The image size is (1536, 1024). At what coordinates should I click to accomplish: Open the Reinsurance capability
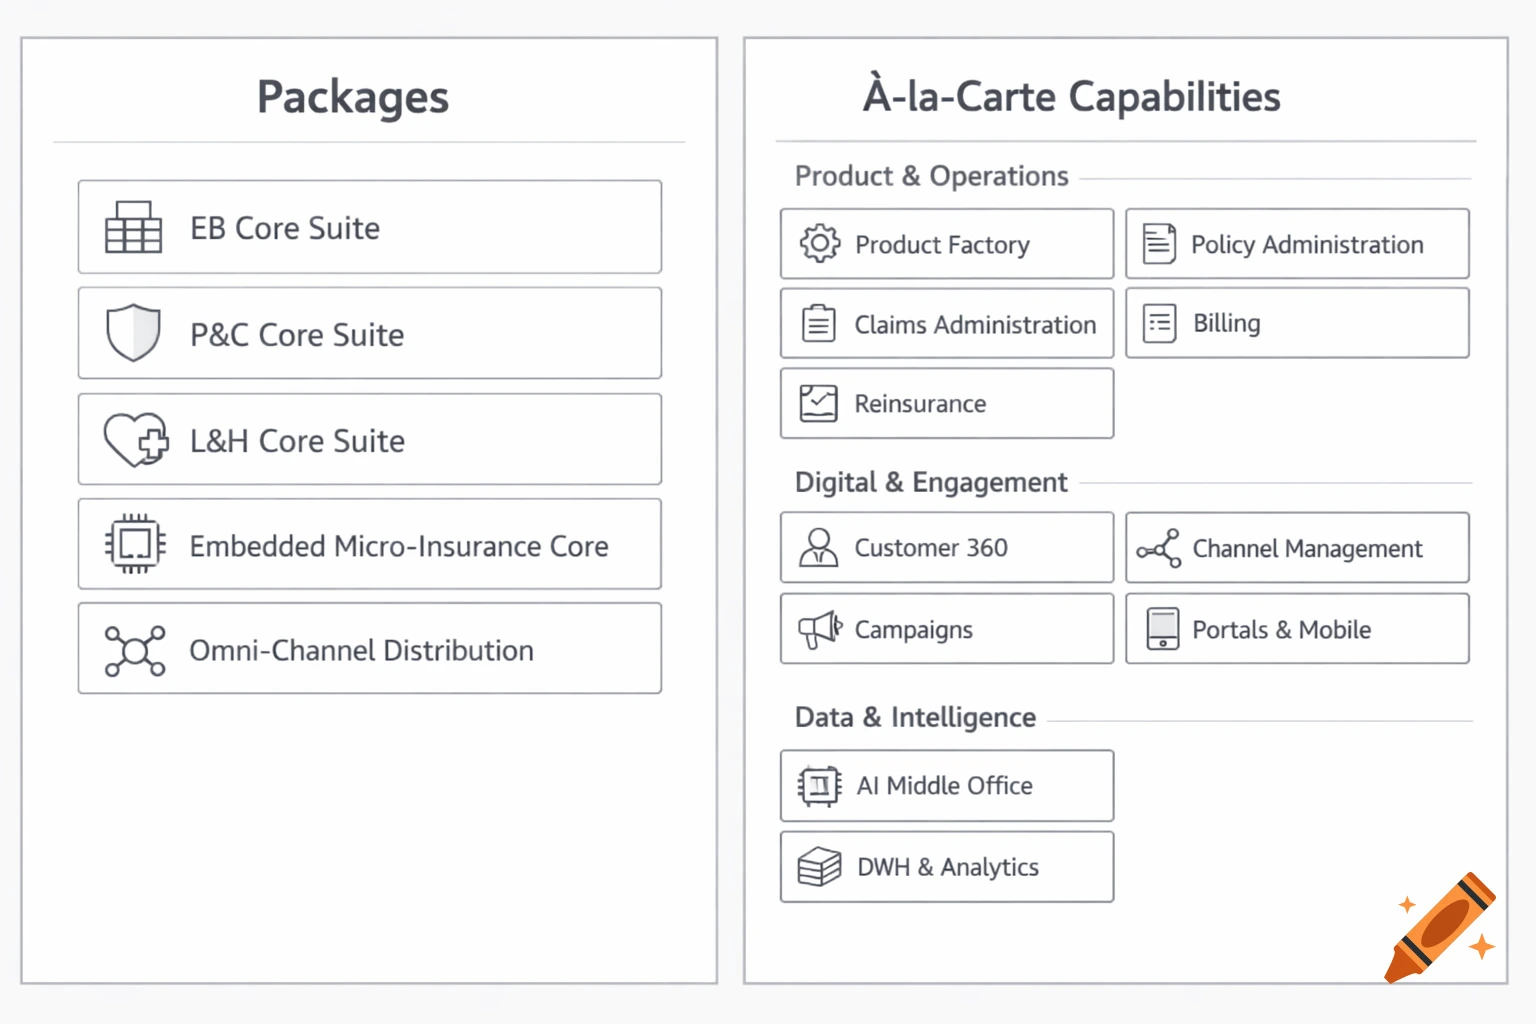click(947, 403)
